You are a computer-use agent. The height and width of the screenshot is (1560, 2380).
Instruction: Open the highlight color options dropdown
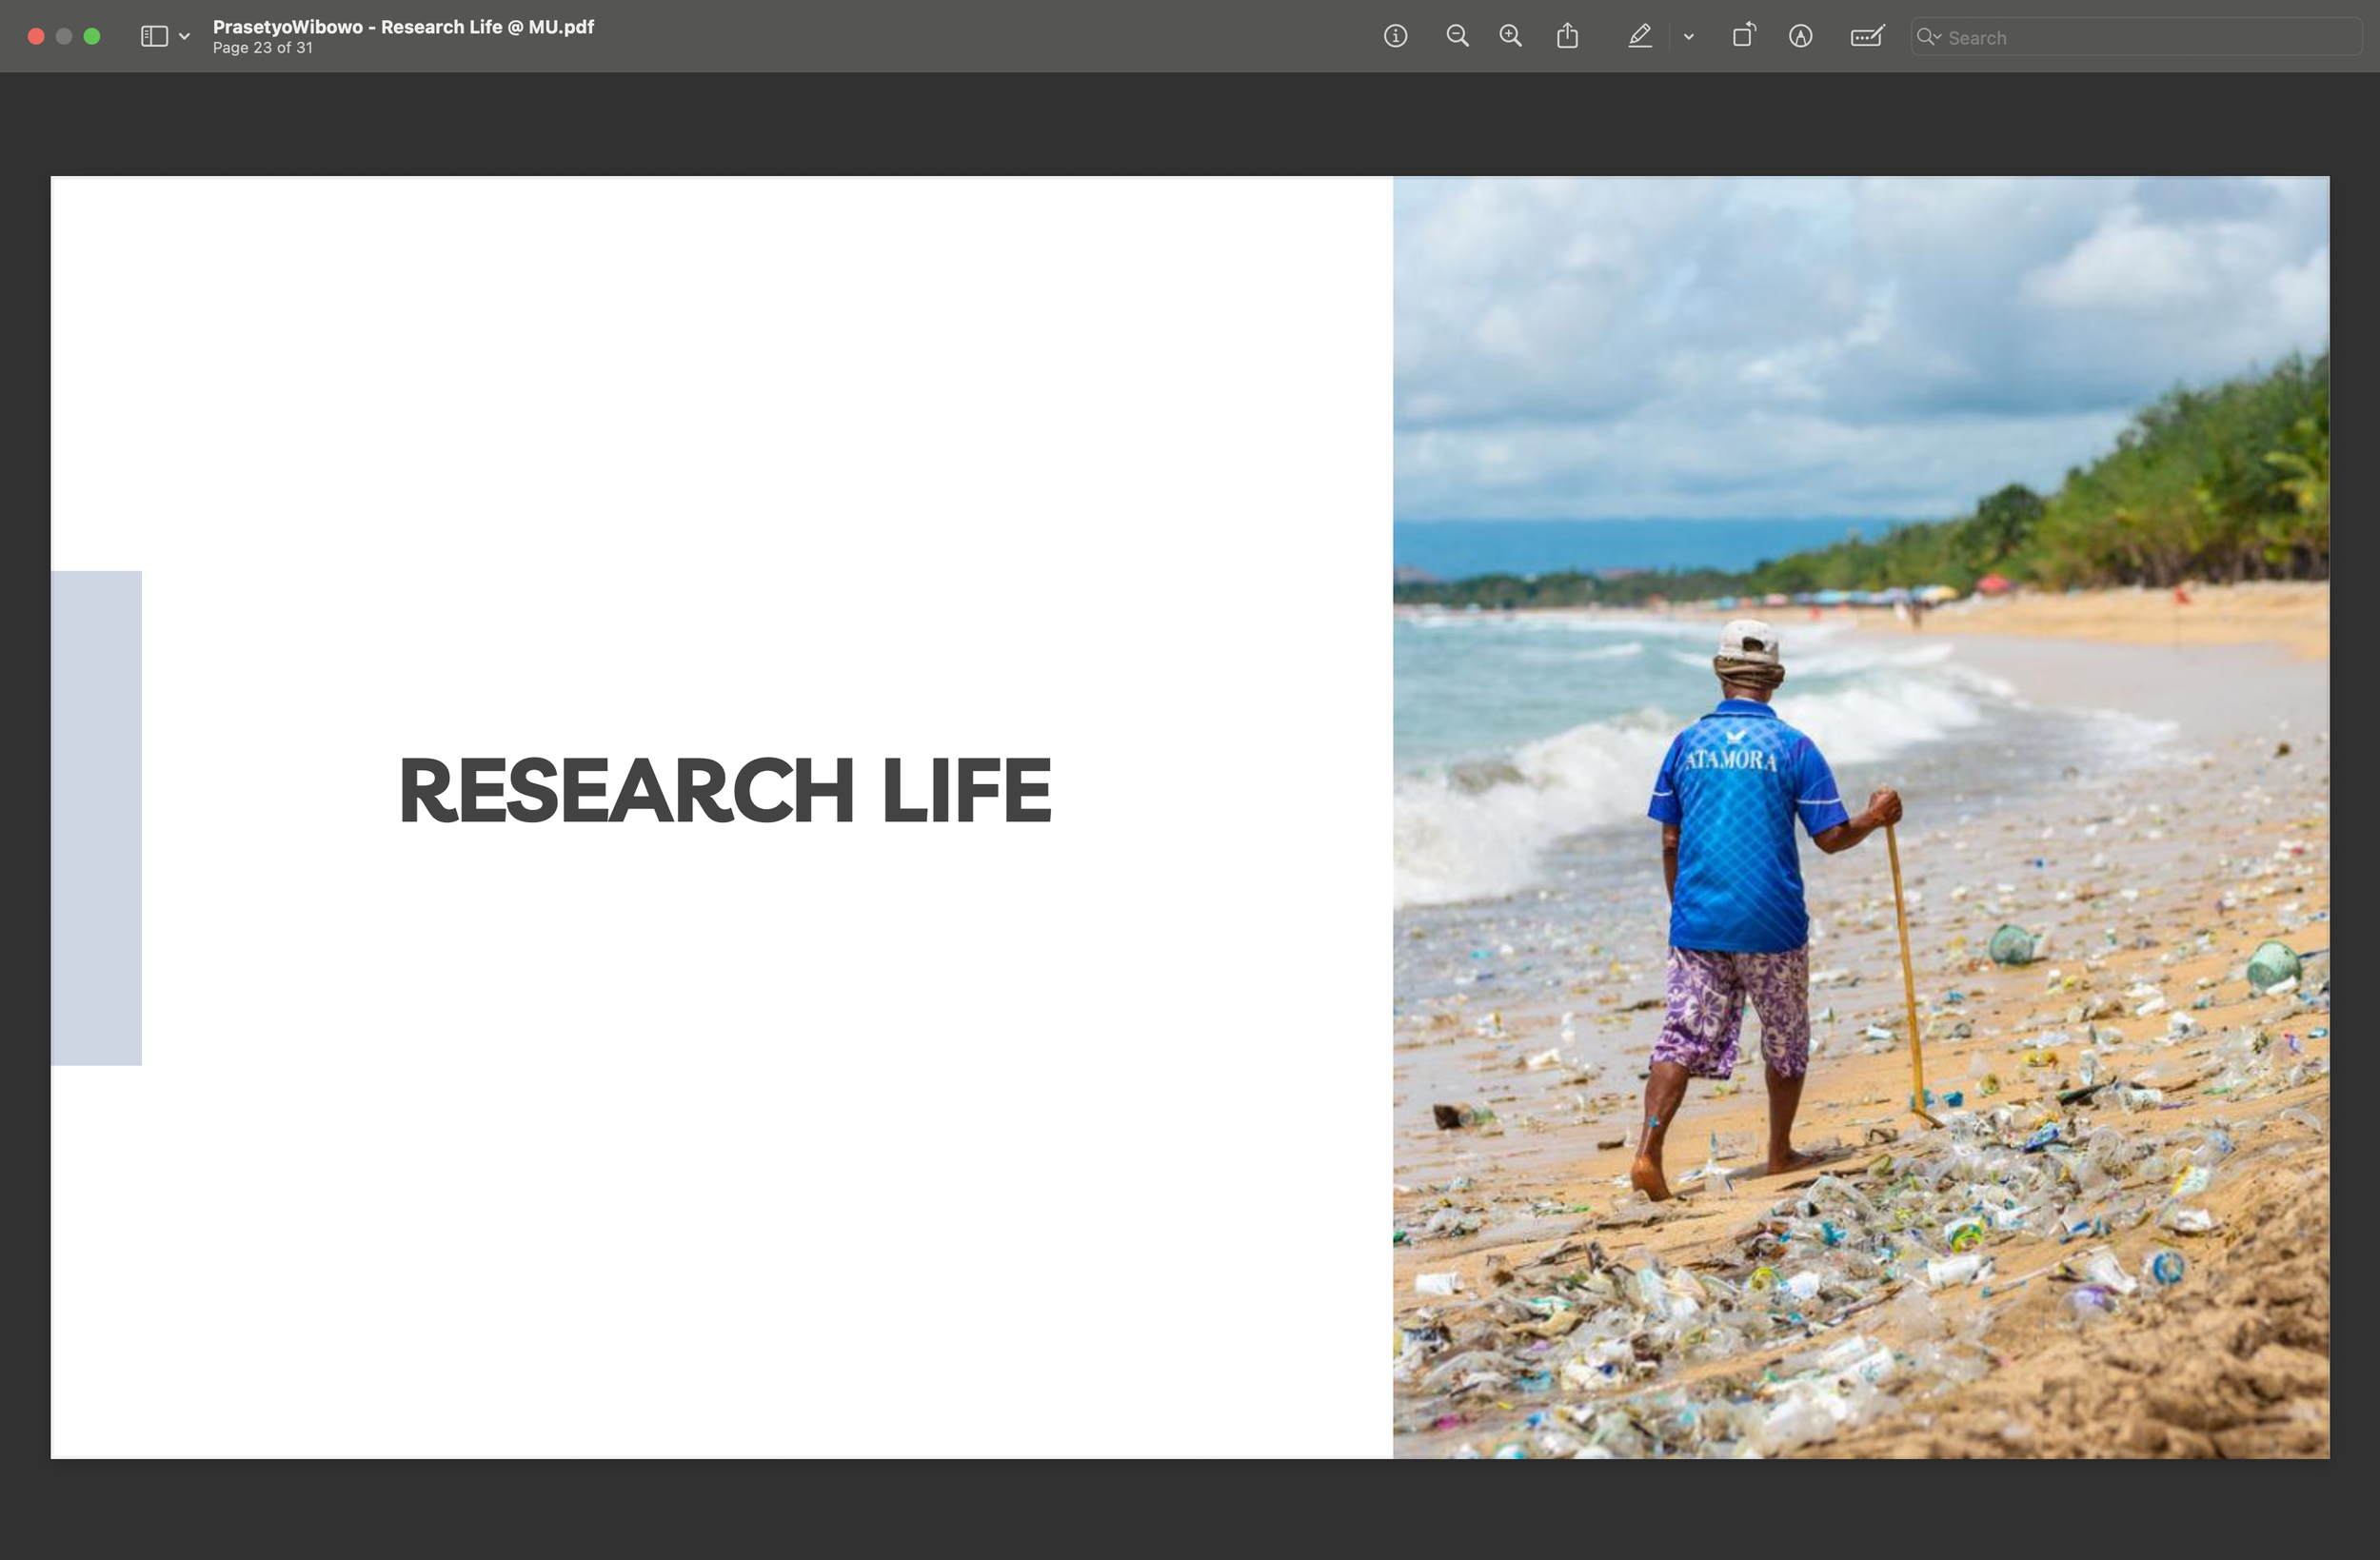[1689, 37]
